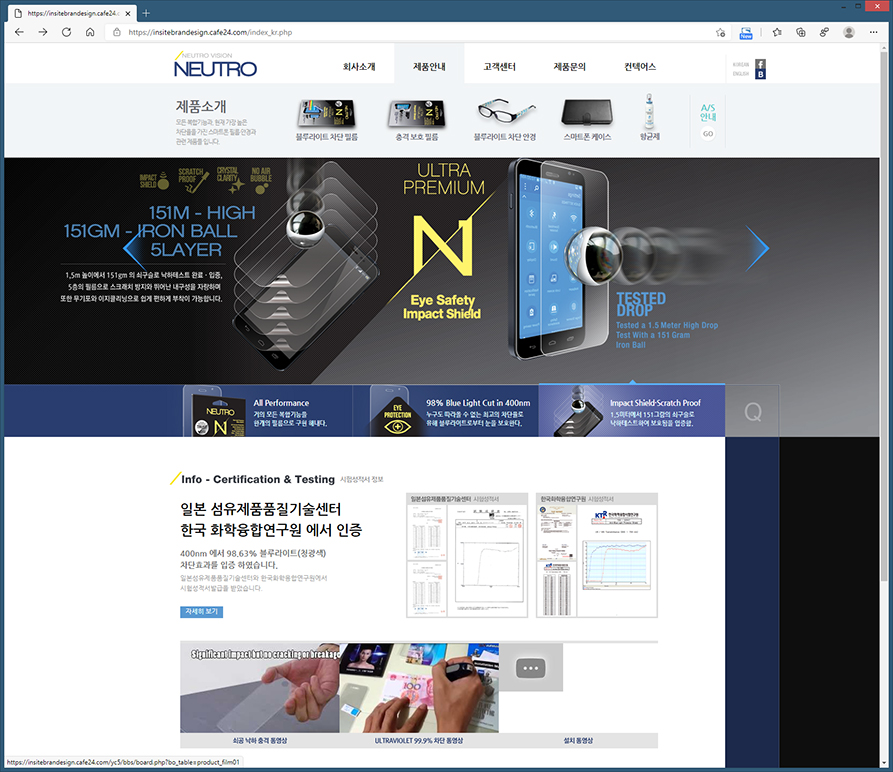Close the browser window

[x=877, y=6]
